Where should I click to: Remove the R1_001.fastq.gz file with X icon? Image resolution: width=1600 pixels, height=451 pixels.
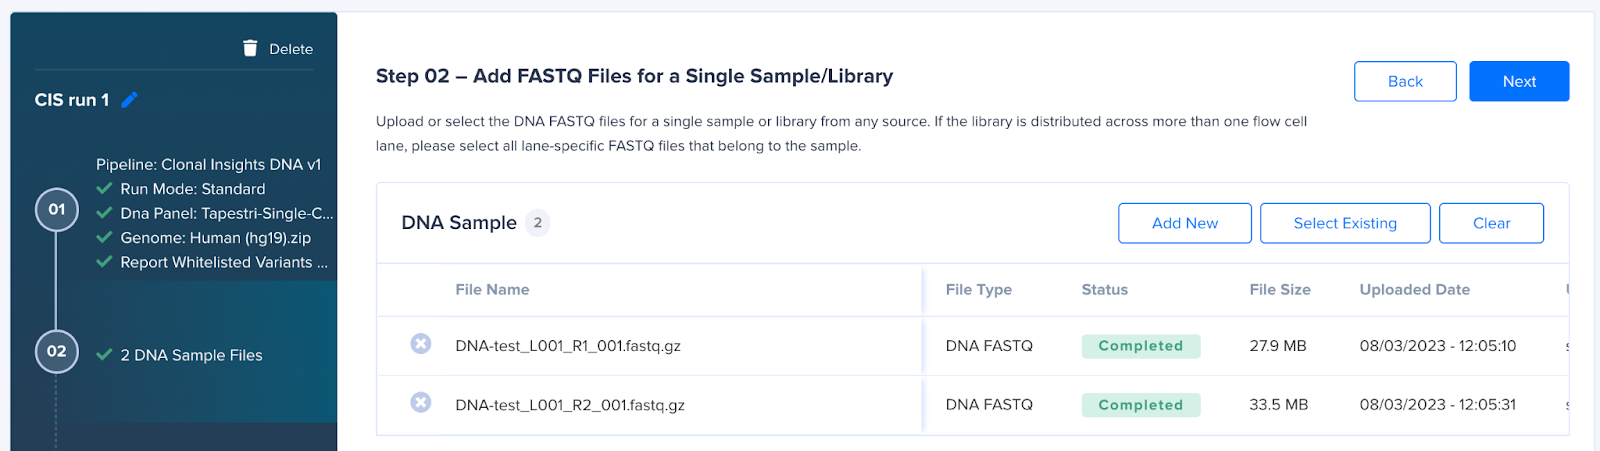tap(421, 344)
